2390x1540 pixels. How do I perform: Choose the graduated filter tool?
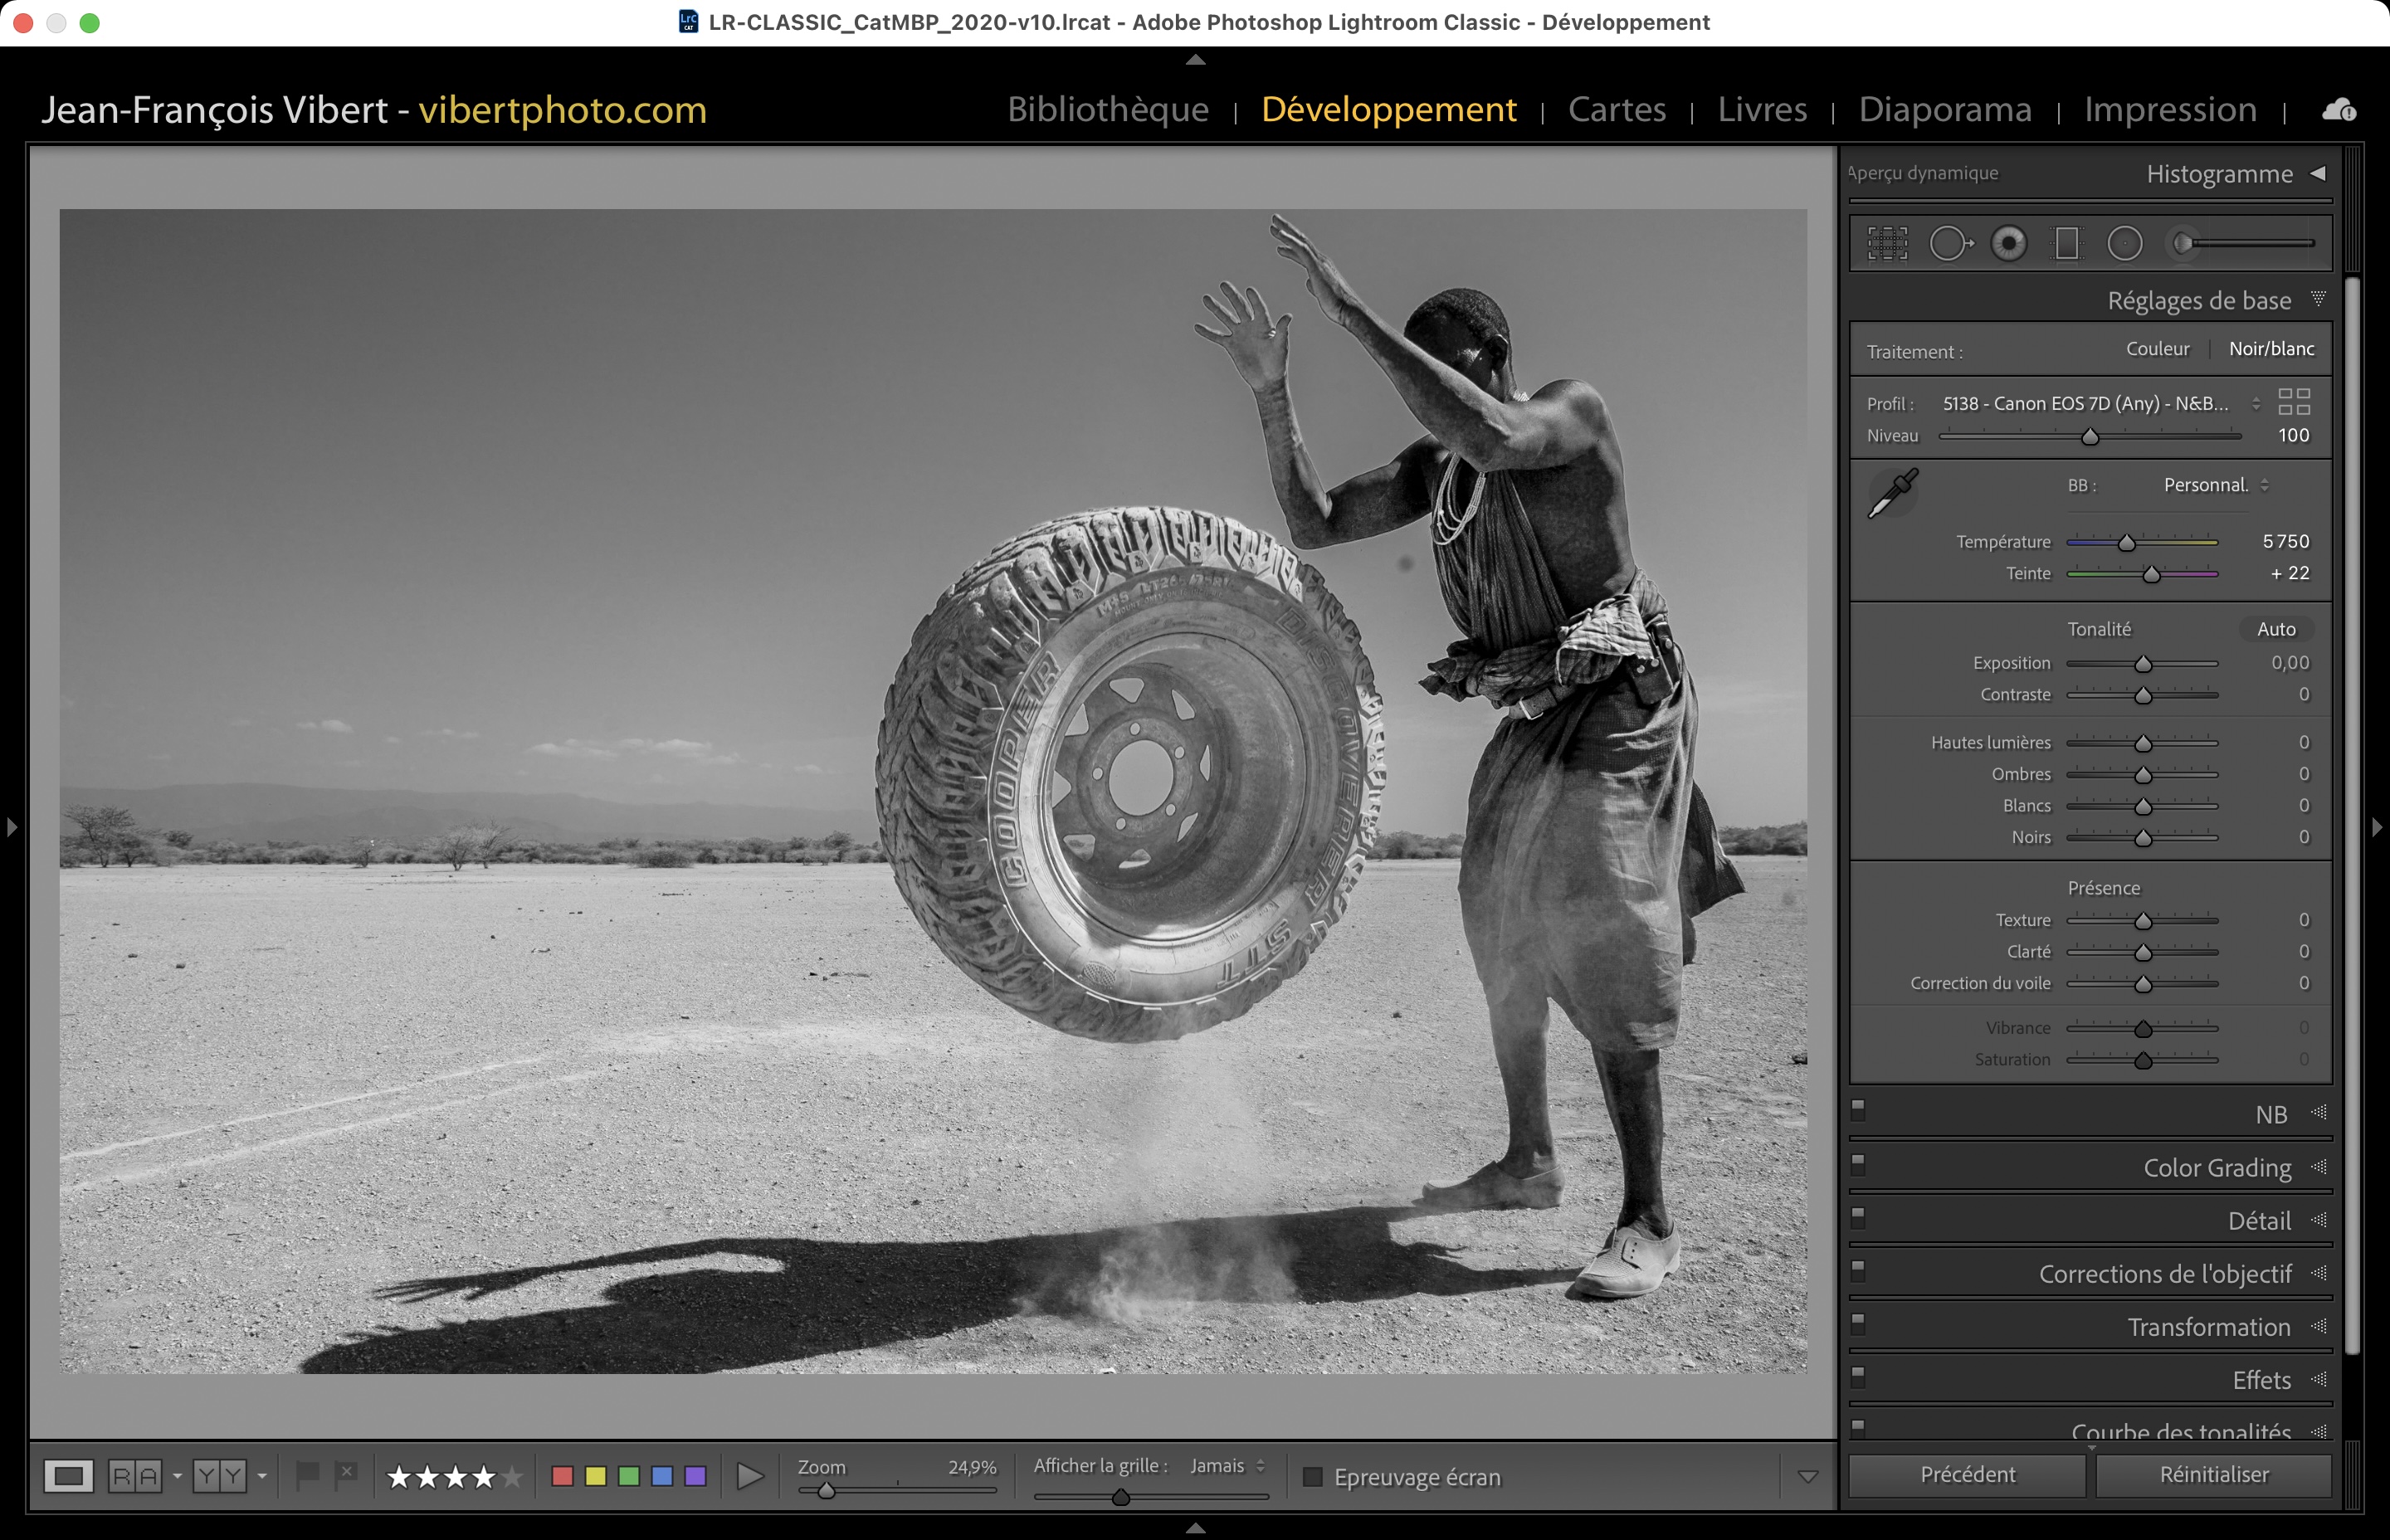click(x=2066, y=243)
